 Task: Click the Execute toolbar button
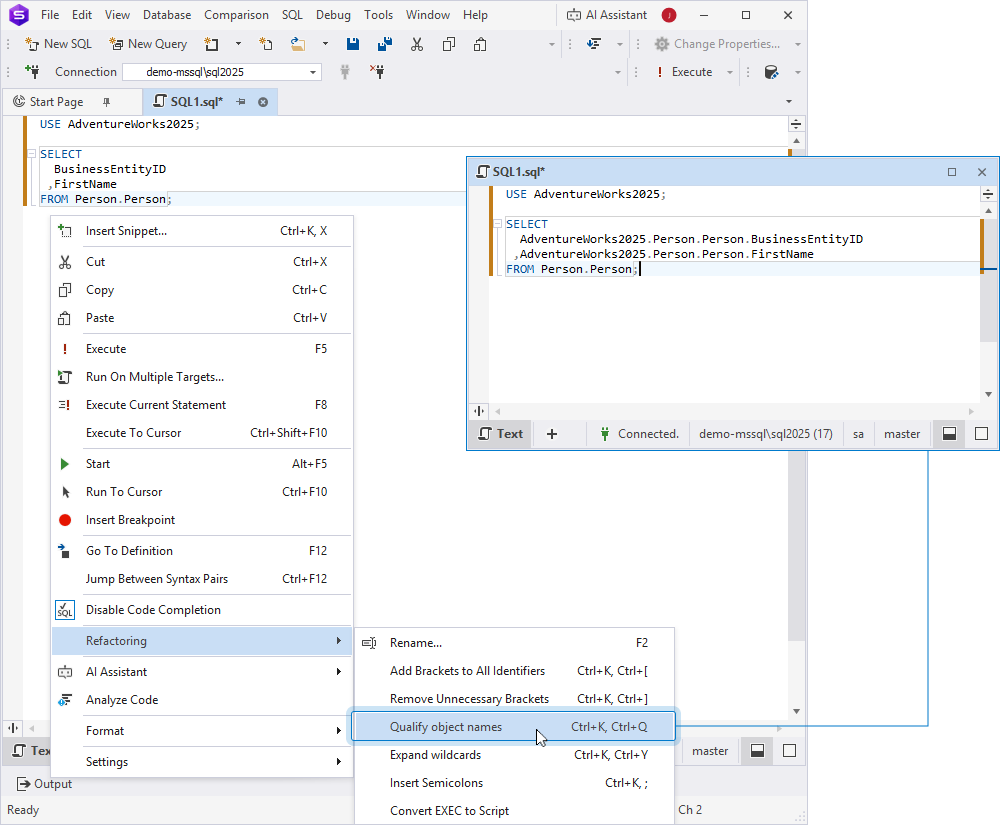tap(684, 72)
